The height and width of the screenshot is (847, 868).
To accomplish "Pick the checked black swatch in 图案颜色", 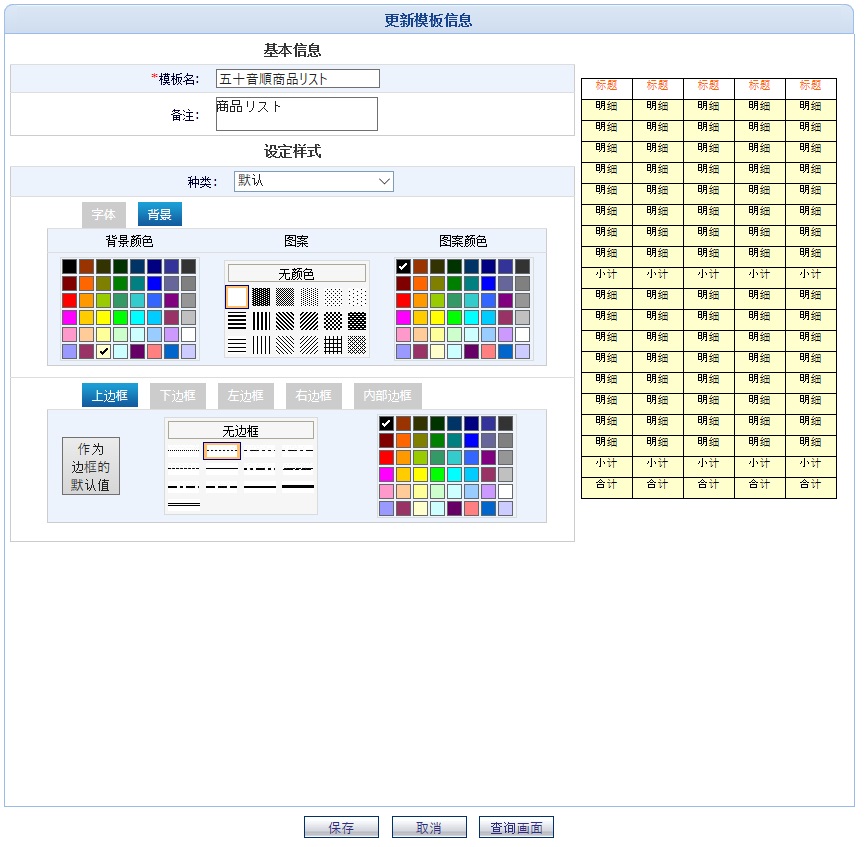I will (x=403, y=266).
